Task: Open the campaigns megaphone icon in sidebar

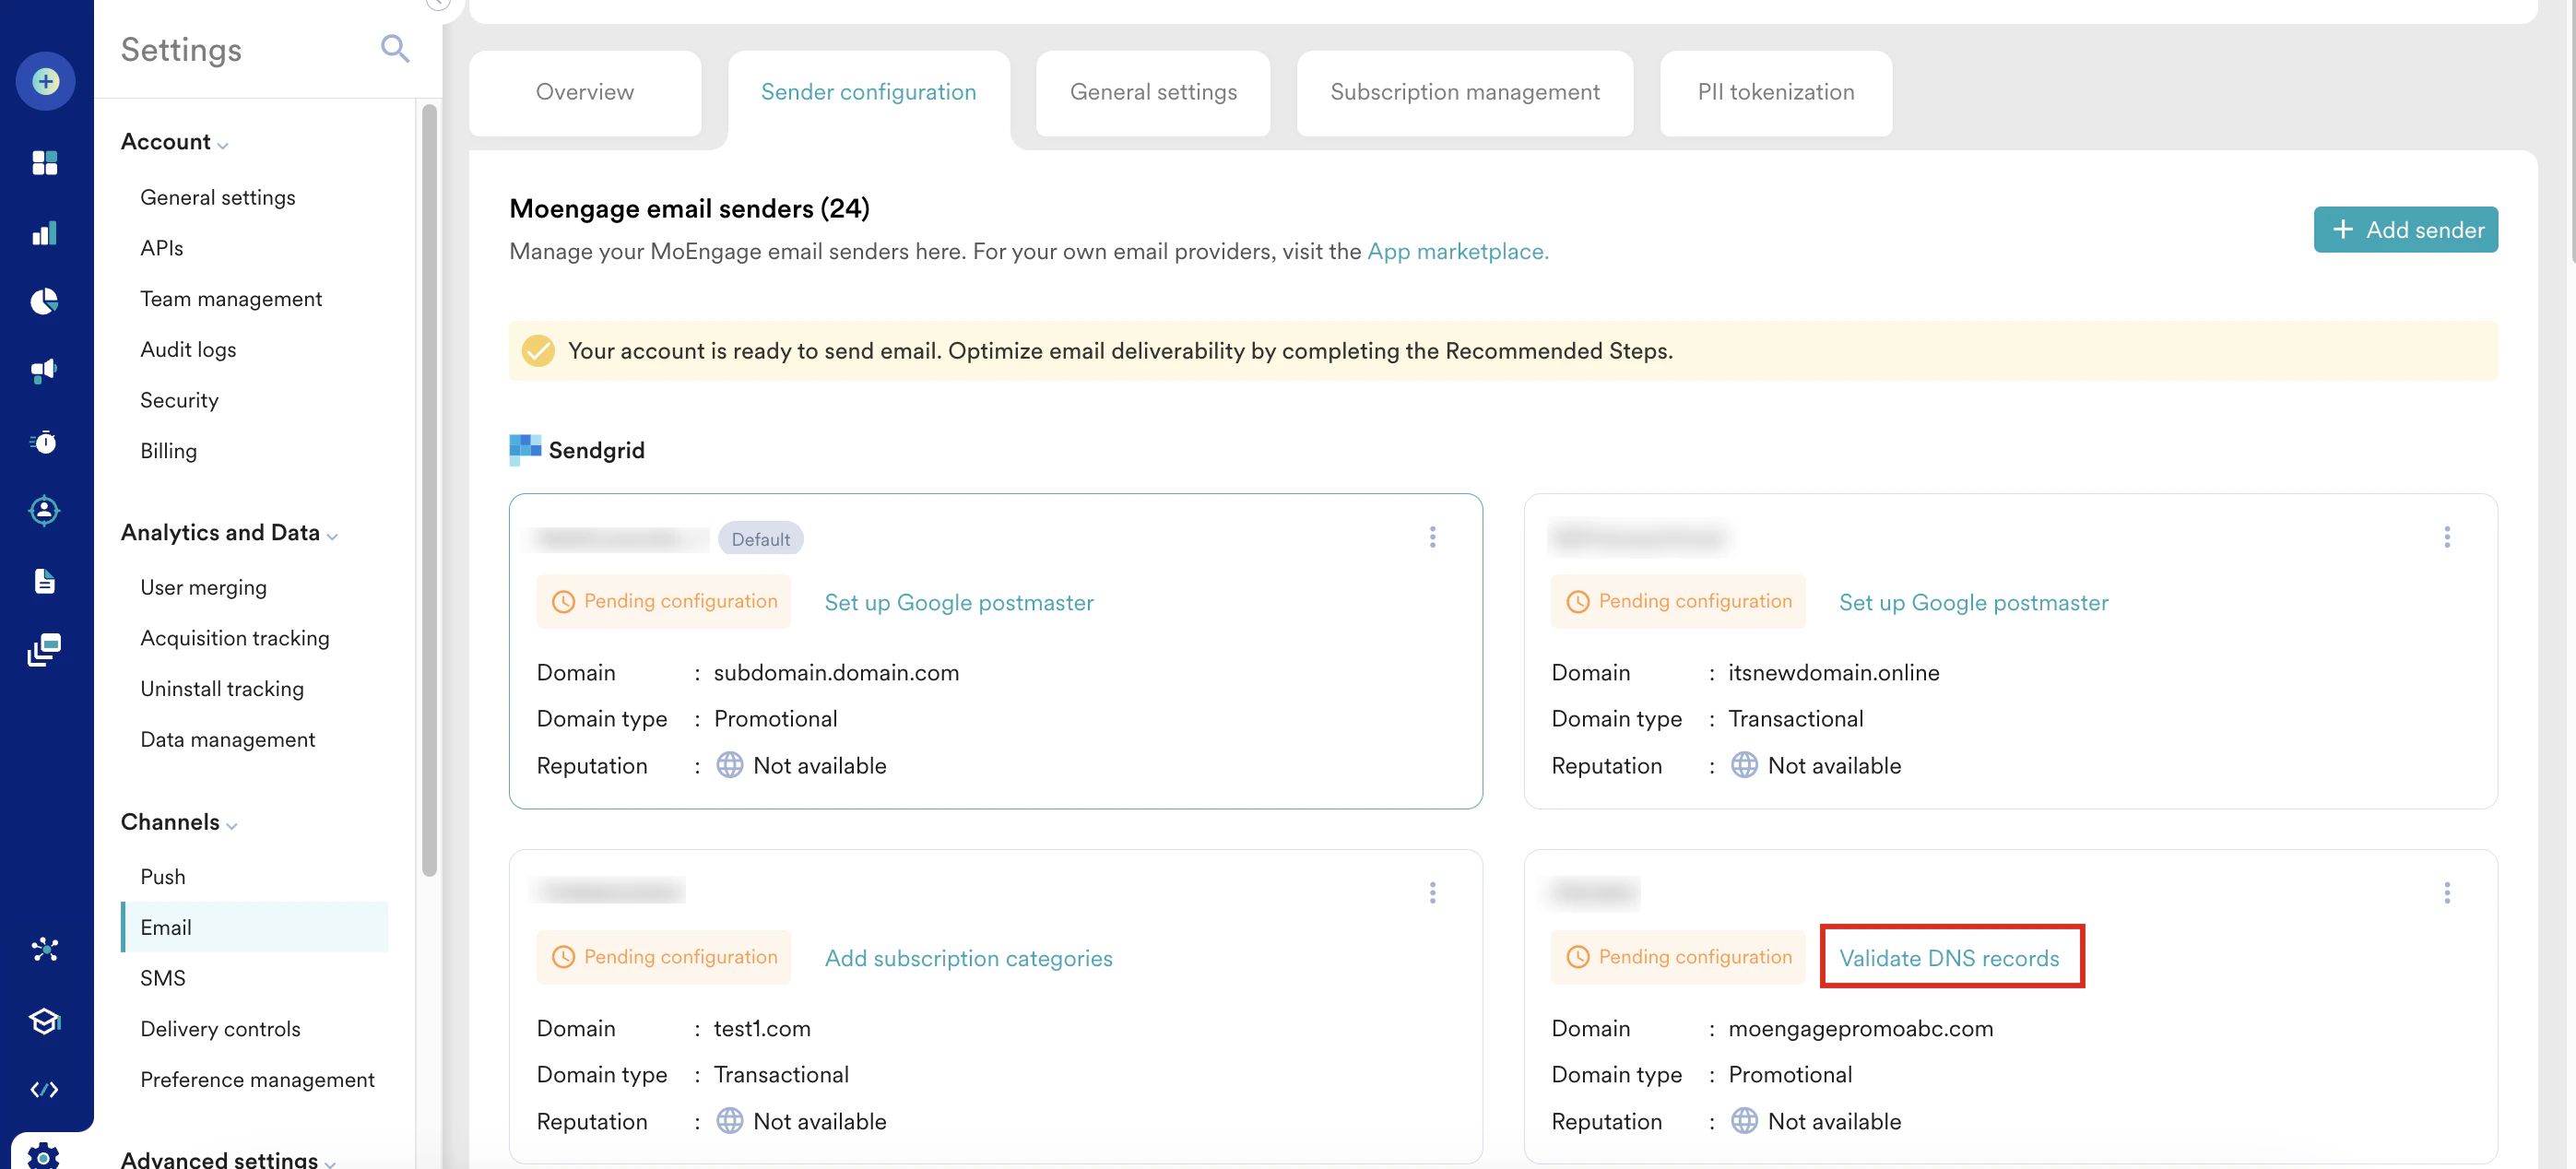Action: click(45, 370)
